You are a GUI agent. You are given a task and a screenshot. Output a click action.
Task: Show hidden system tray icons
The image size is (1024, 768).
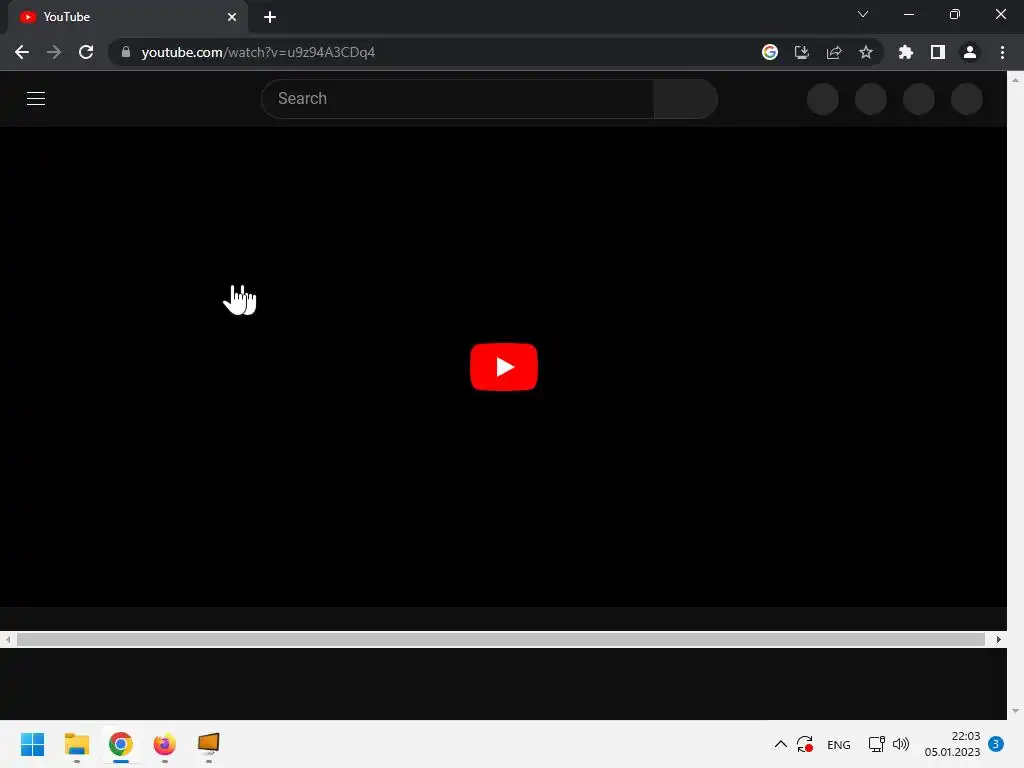coord(780,744)
